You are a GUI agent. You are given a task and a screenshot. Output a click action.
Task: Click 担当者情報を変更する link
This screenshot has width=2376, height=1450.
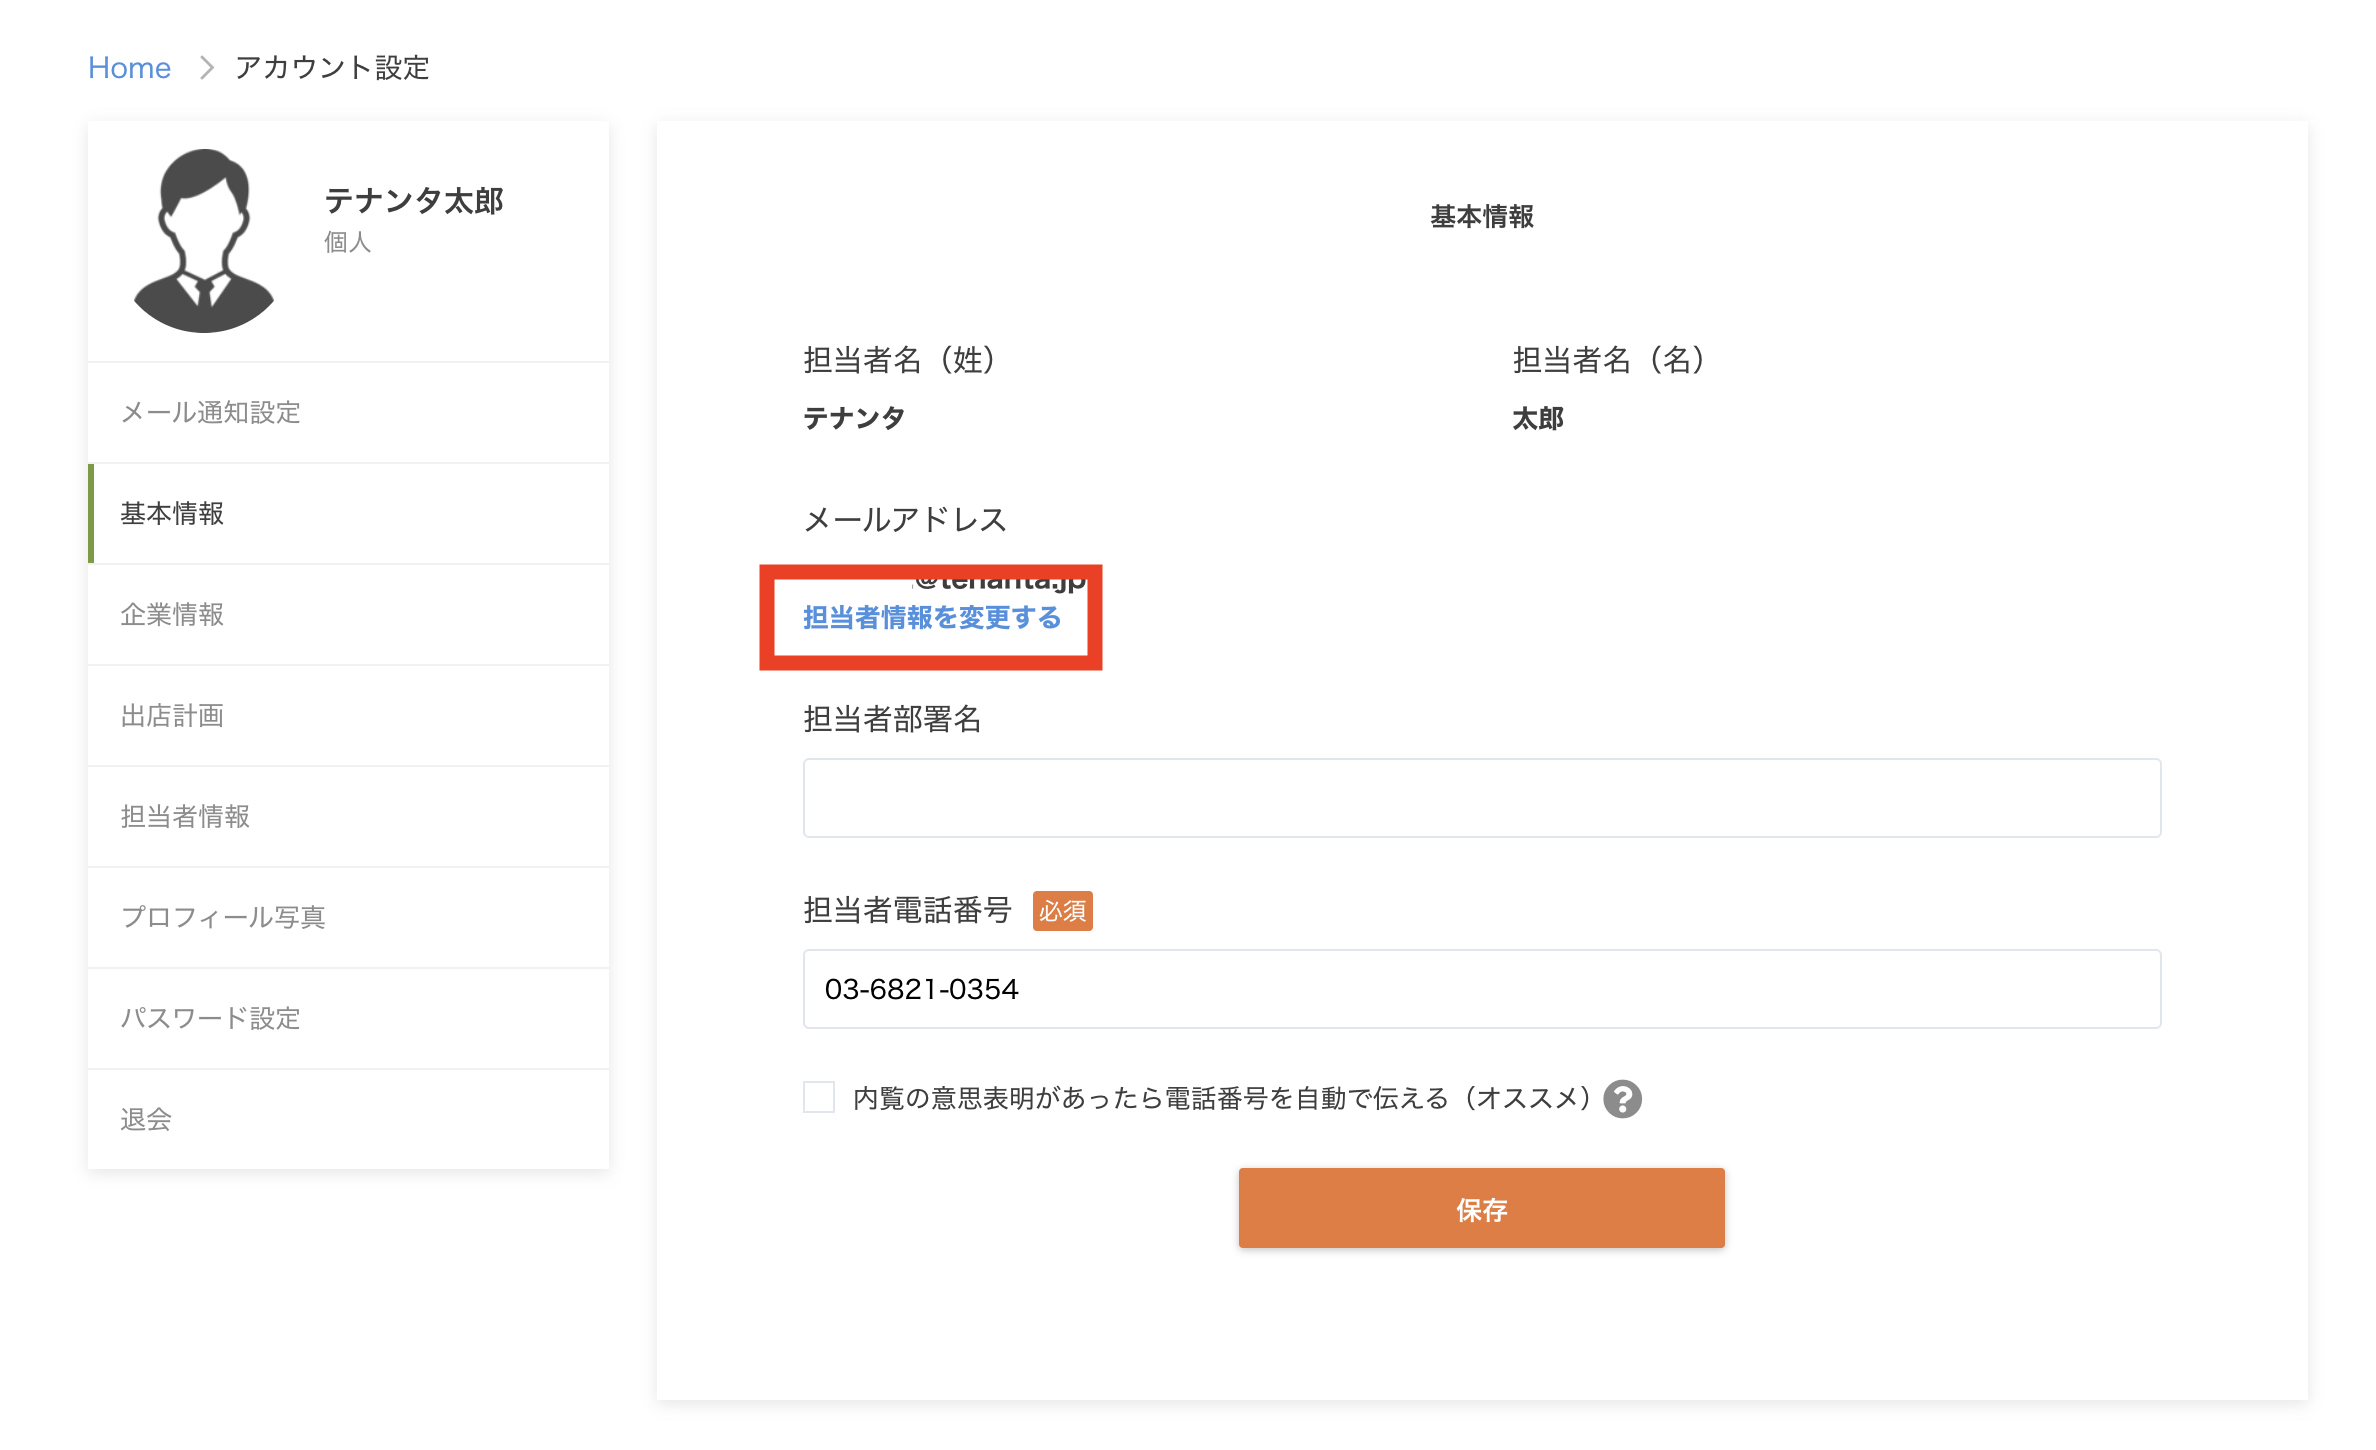(x=931, y=618)
